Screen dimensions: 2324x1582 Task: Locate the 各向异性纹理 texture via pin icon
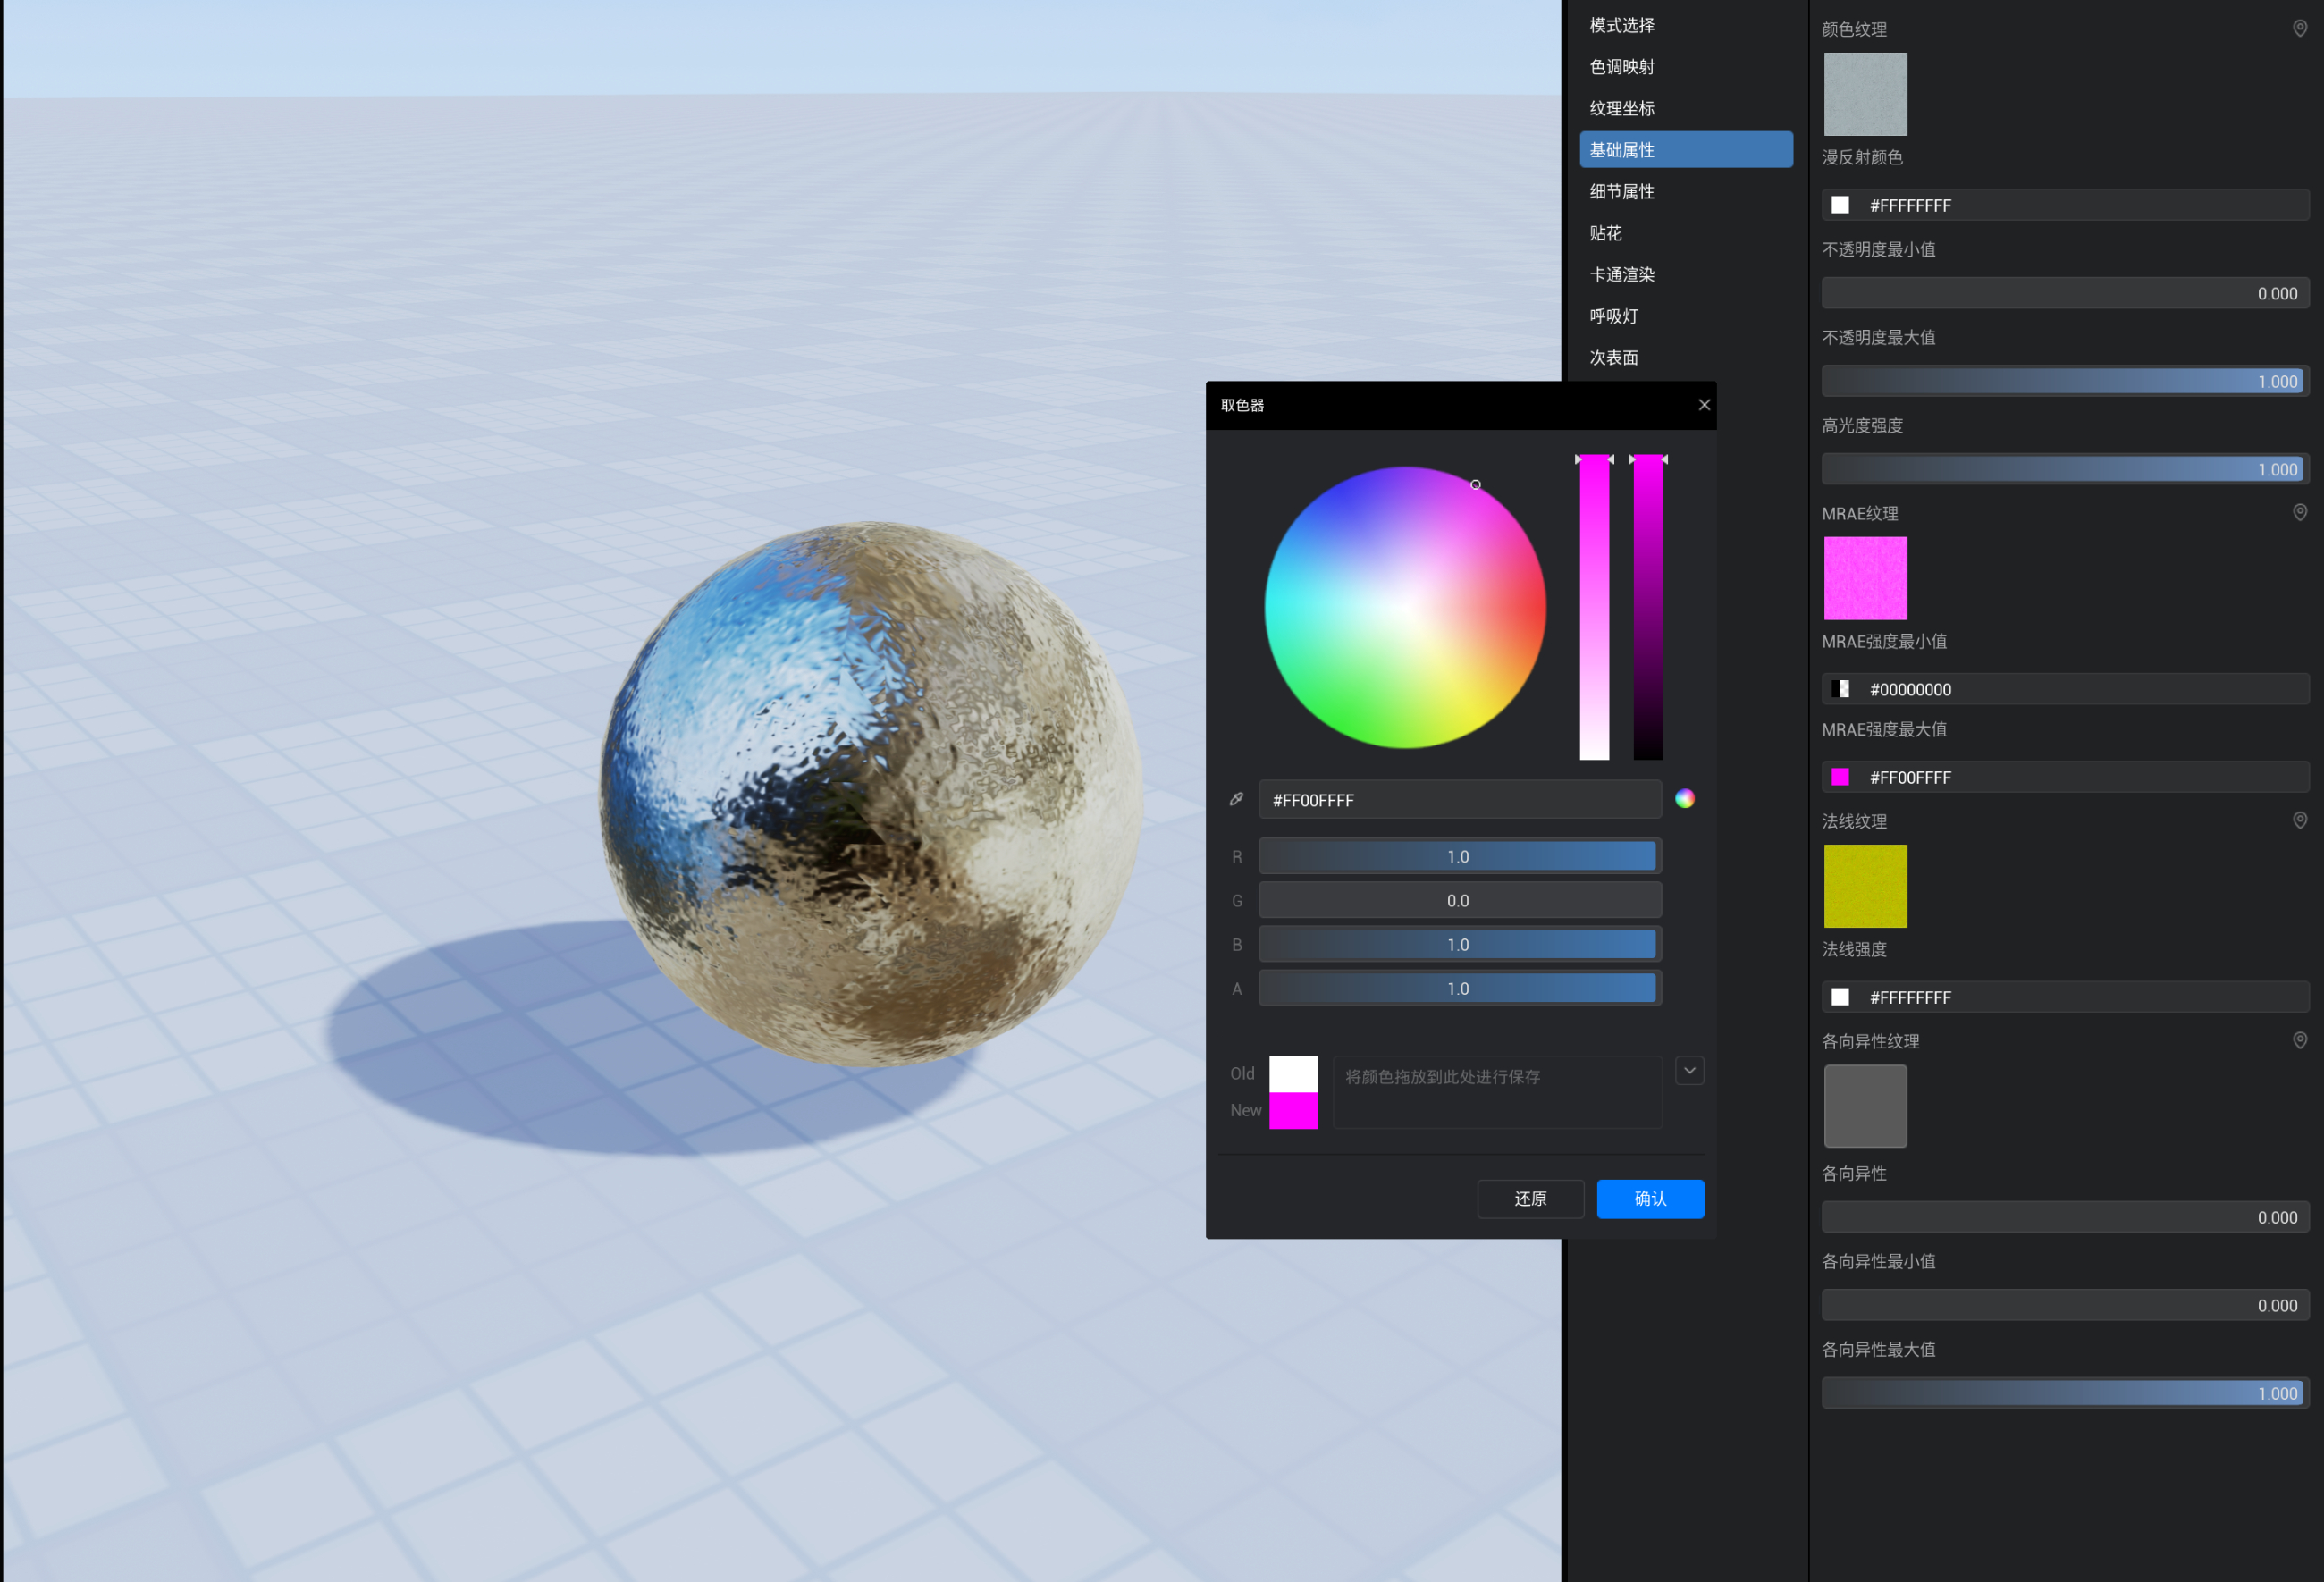coord(2300,1040)
